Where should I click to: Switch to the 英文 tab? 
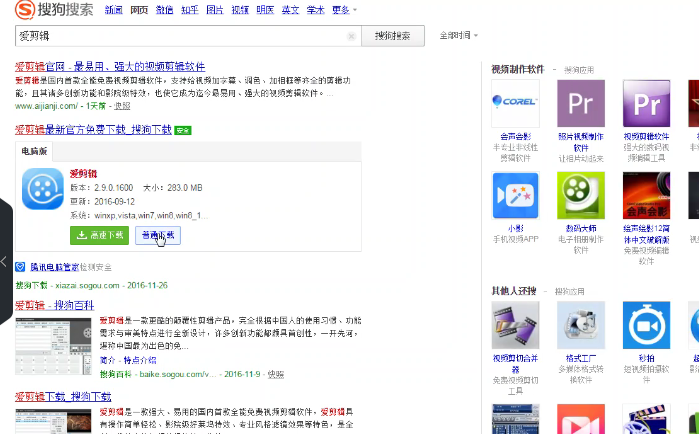290,10
